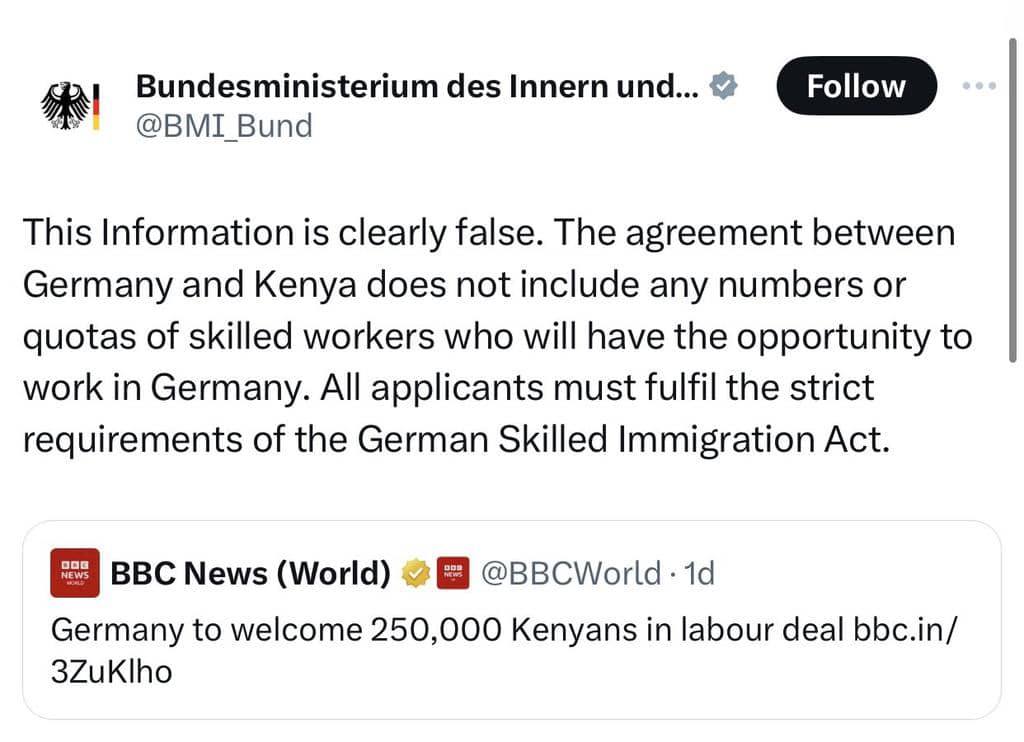Click the red BBC News profile avatar

click(x=75, y=573)
